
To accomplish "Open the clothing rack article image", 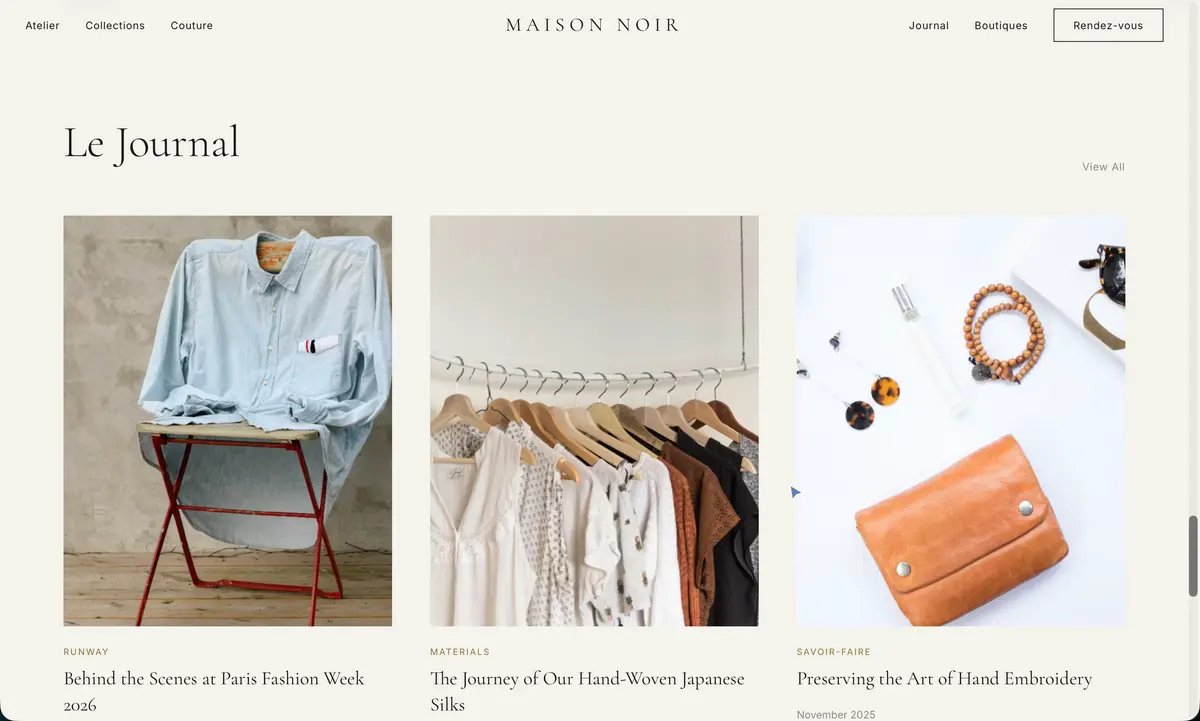I will tap(594, 421).
